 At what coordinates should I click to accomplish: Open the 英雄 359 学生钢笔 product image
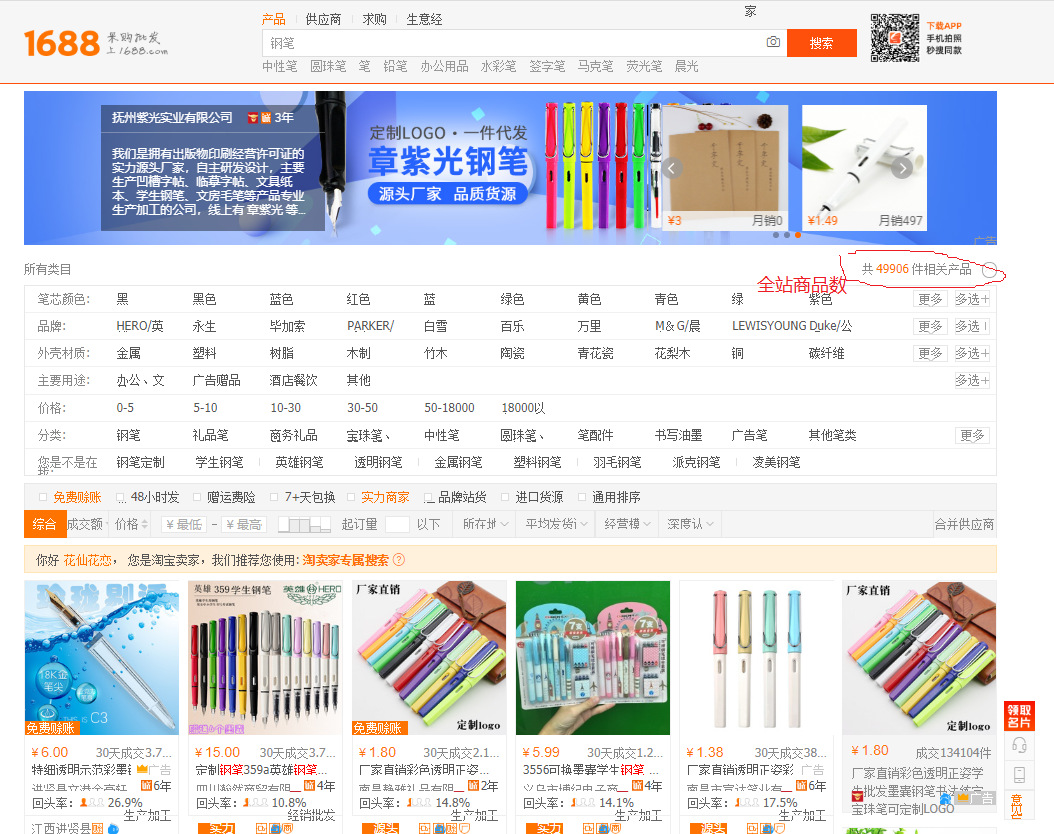pyautogui.click(x=266, y=658)
